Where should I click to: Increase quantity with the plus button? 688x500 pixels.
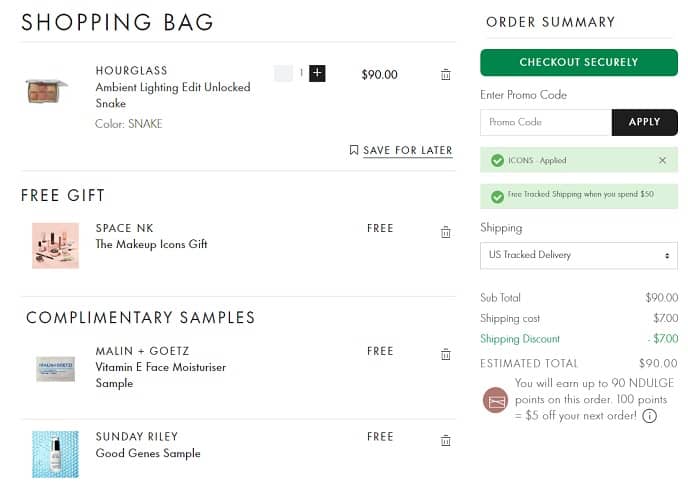(x=317, y=73)
